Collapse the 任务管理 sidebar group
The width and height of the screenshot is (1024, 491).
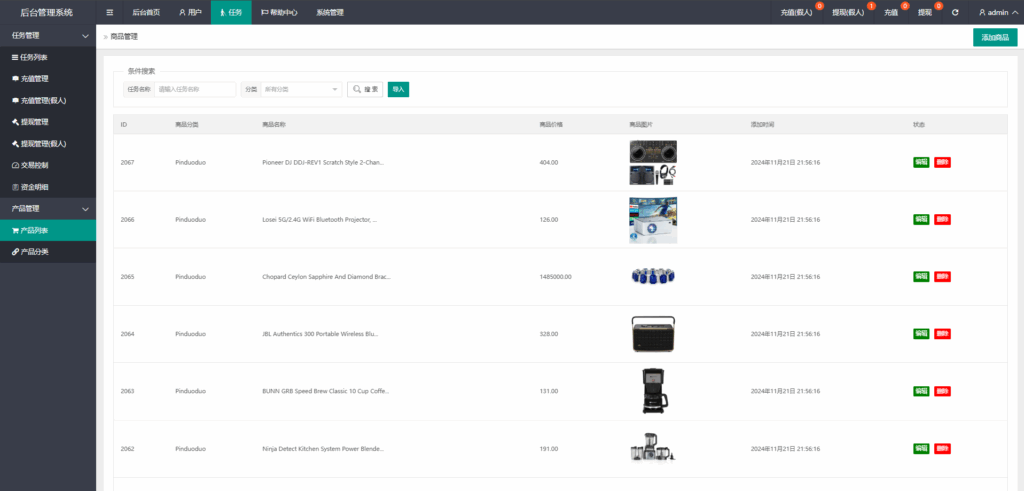click(x=48, y=35)
